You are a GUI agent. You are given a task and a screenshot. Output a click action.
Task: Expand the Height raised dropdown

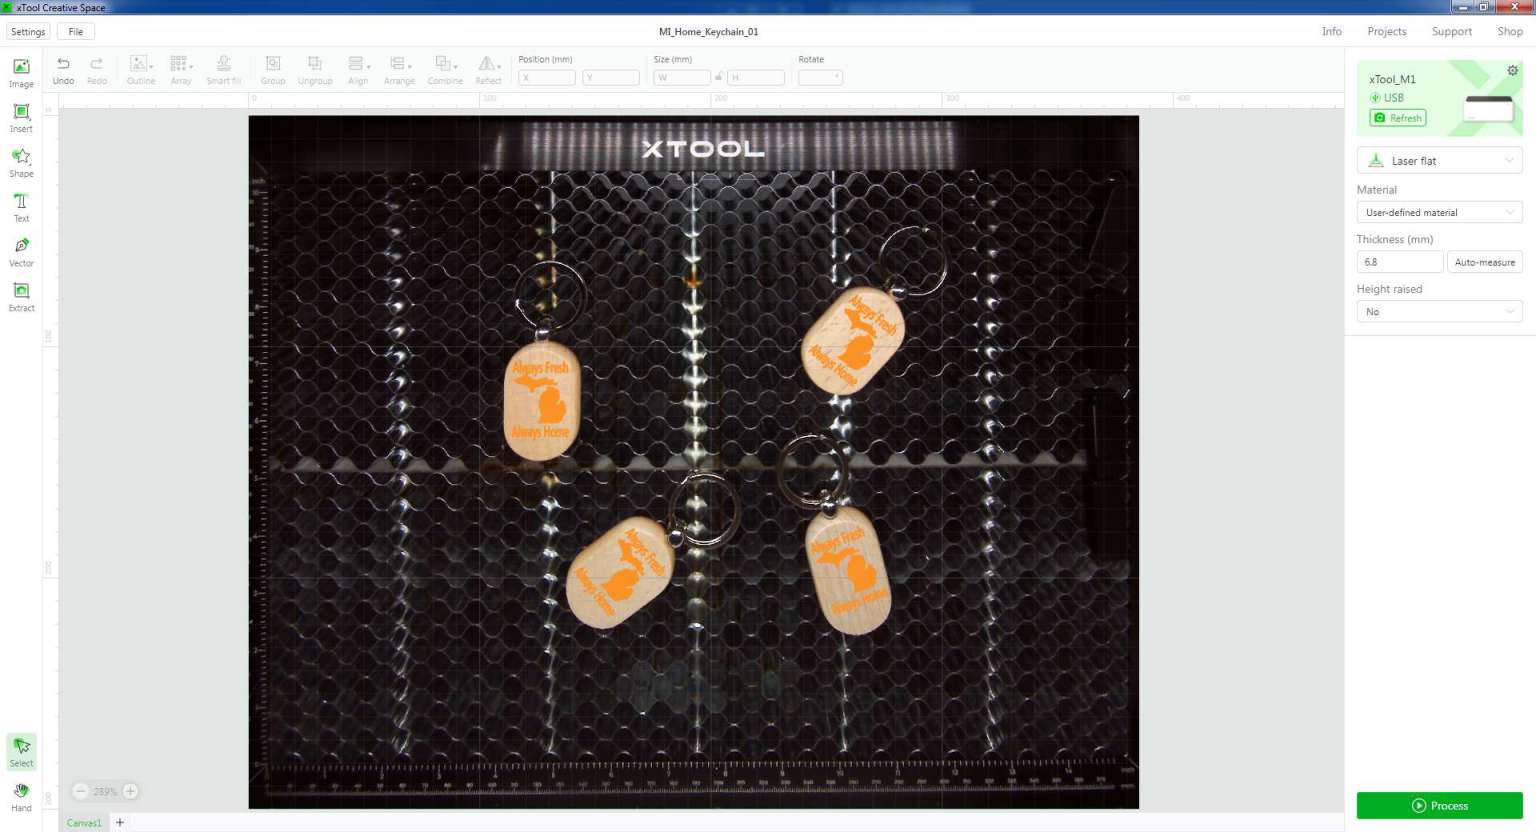(1439, 312)
